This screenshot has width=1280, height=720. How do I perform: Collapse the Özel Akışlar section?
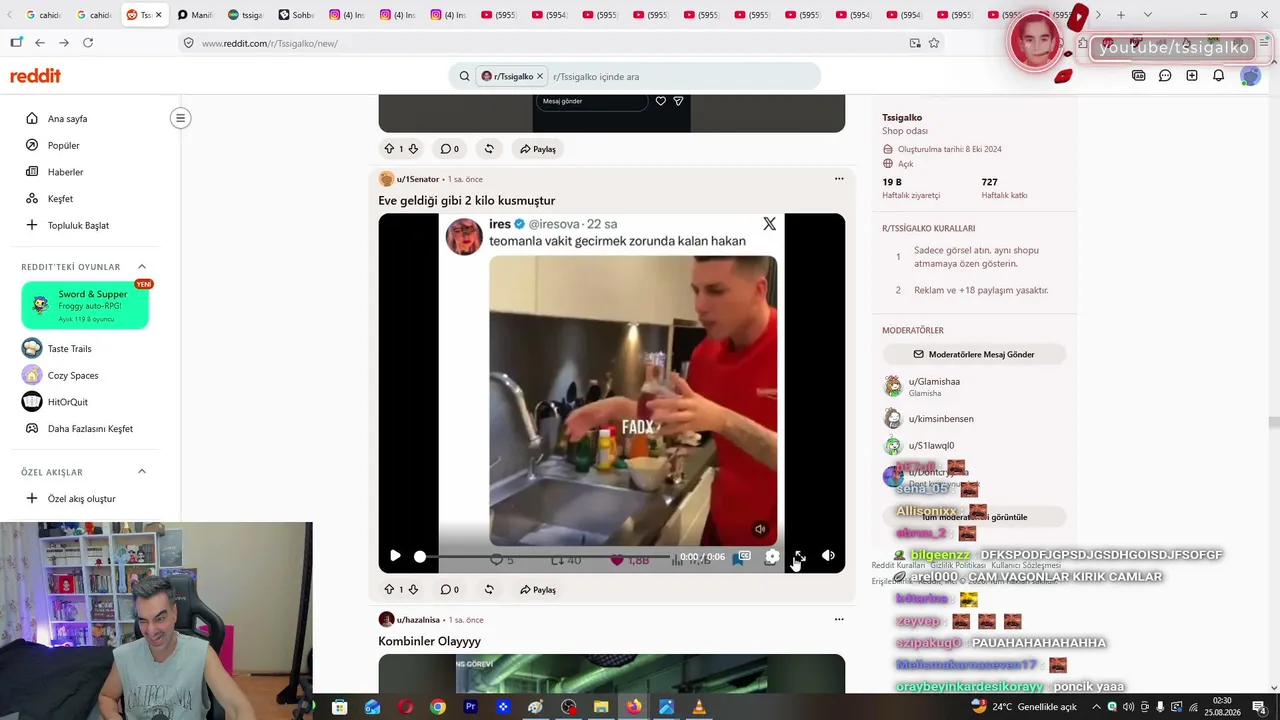coord(142,472)
